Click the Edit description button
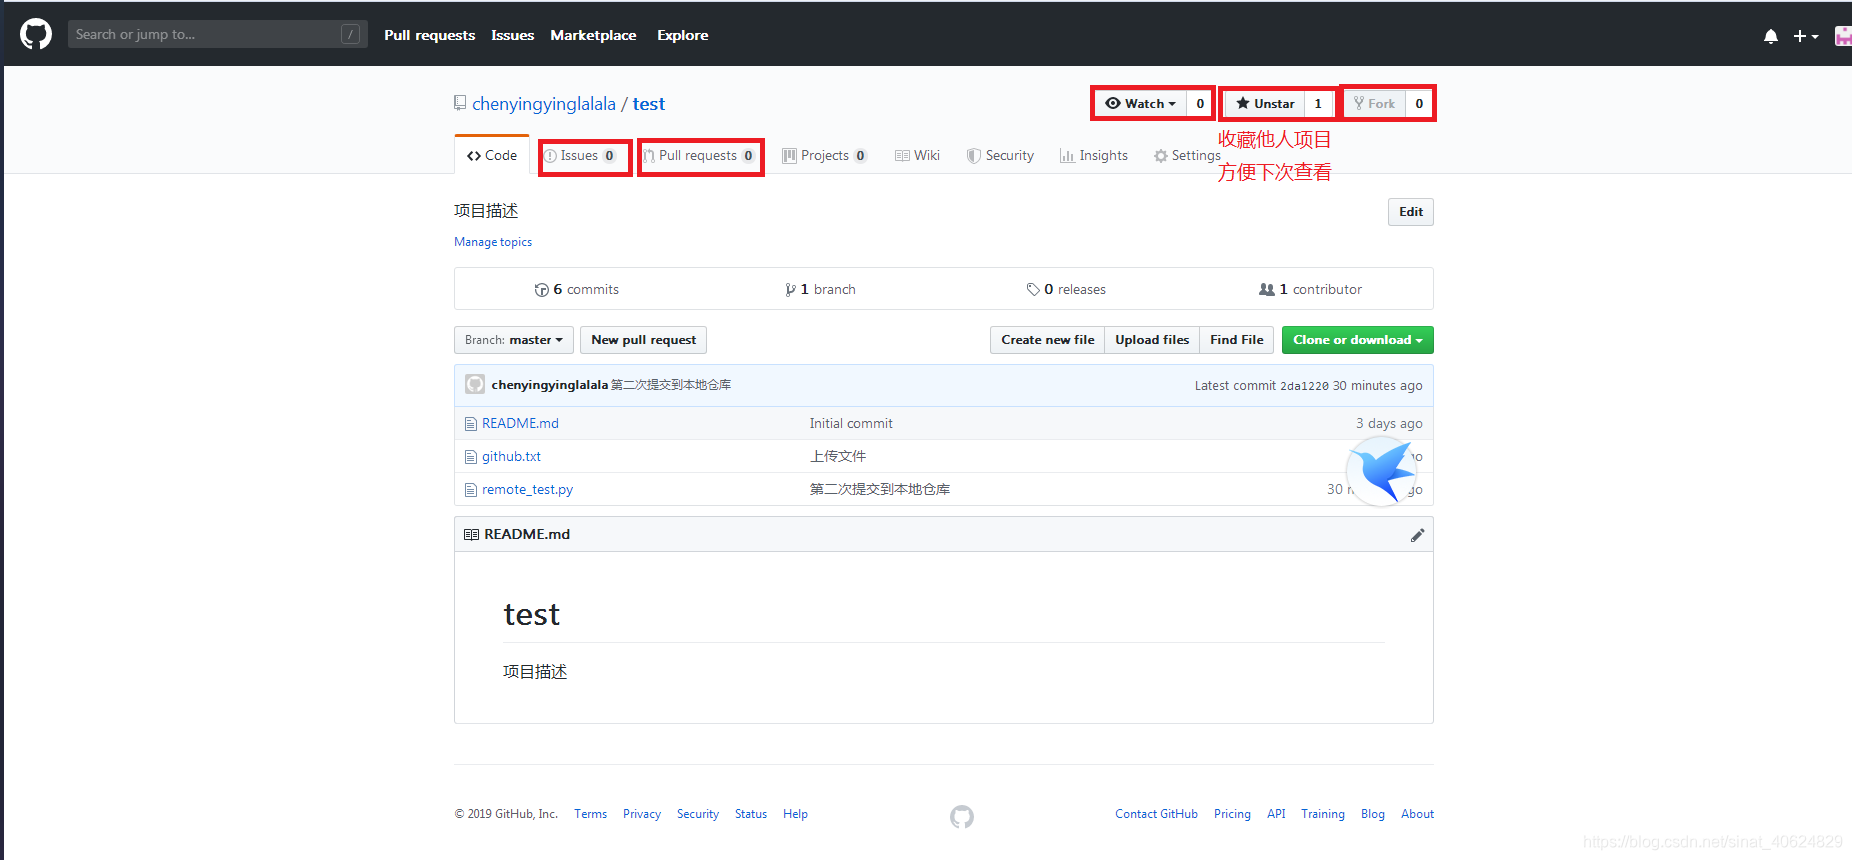The image size is (1852, 860). coord(1411,212)
